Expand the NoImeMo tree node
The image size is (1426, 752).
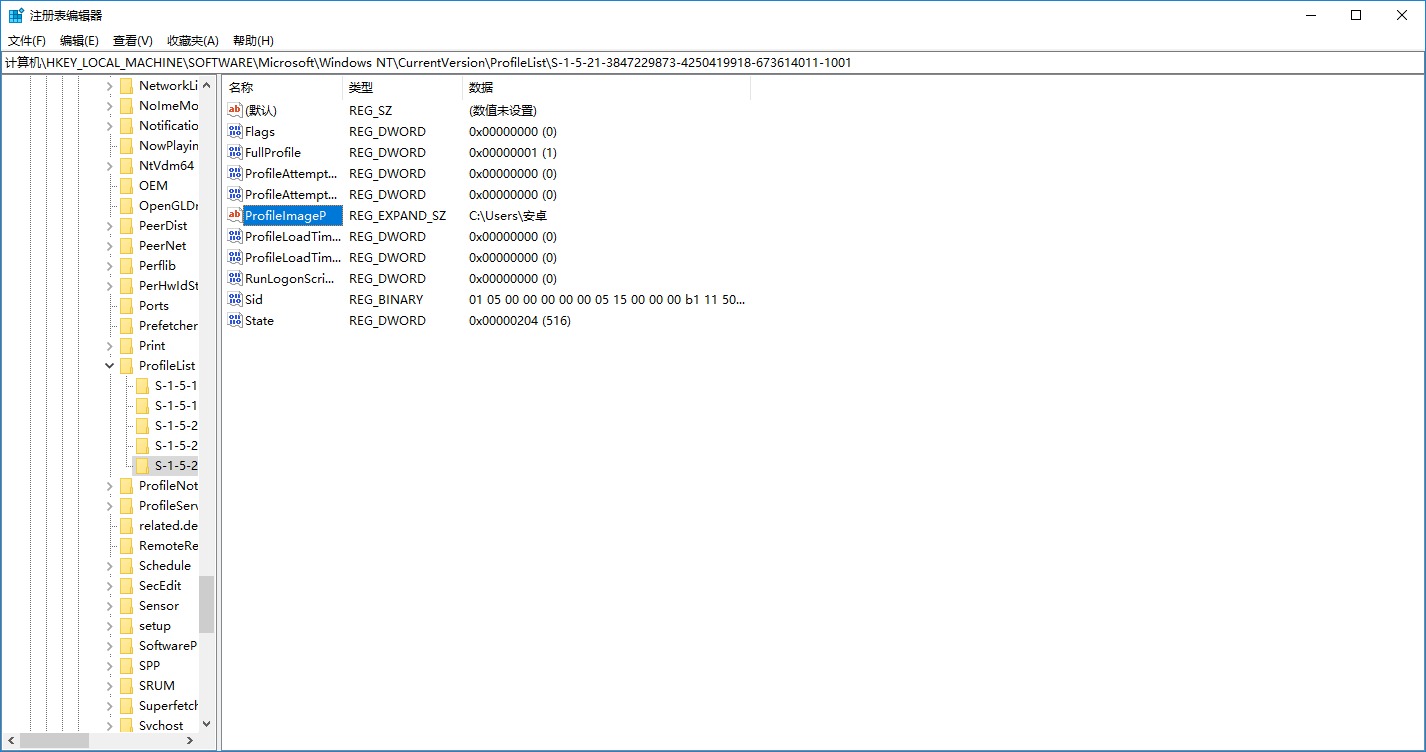click(110, 106)
